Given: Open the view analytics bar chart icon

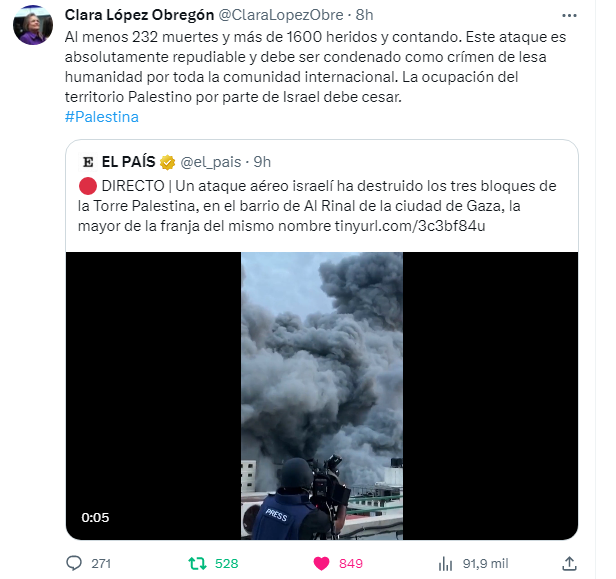Looking at the screenshot, I should [446, 564].
